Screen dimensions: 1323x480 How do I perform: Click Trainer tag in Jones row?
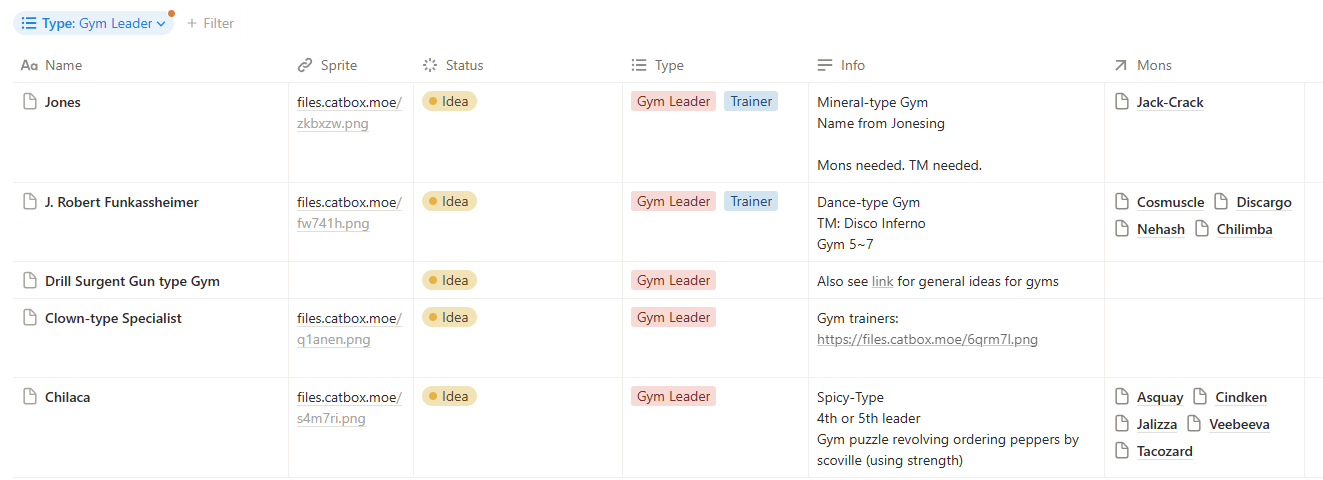751,101
